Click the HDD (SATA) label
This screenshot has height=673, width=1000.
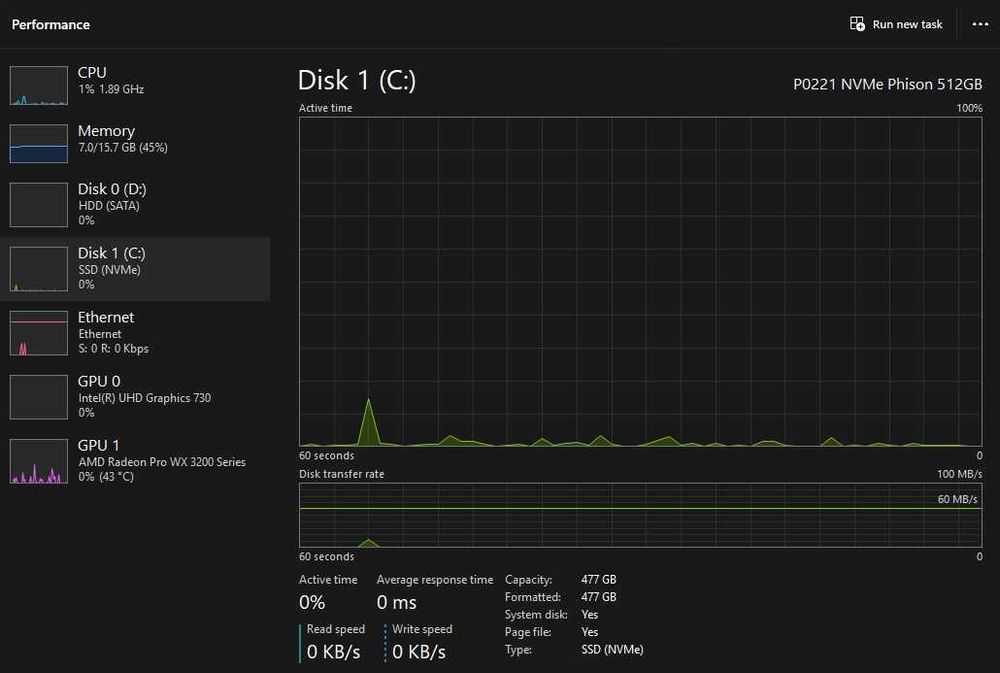point(108,205)
